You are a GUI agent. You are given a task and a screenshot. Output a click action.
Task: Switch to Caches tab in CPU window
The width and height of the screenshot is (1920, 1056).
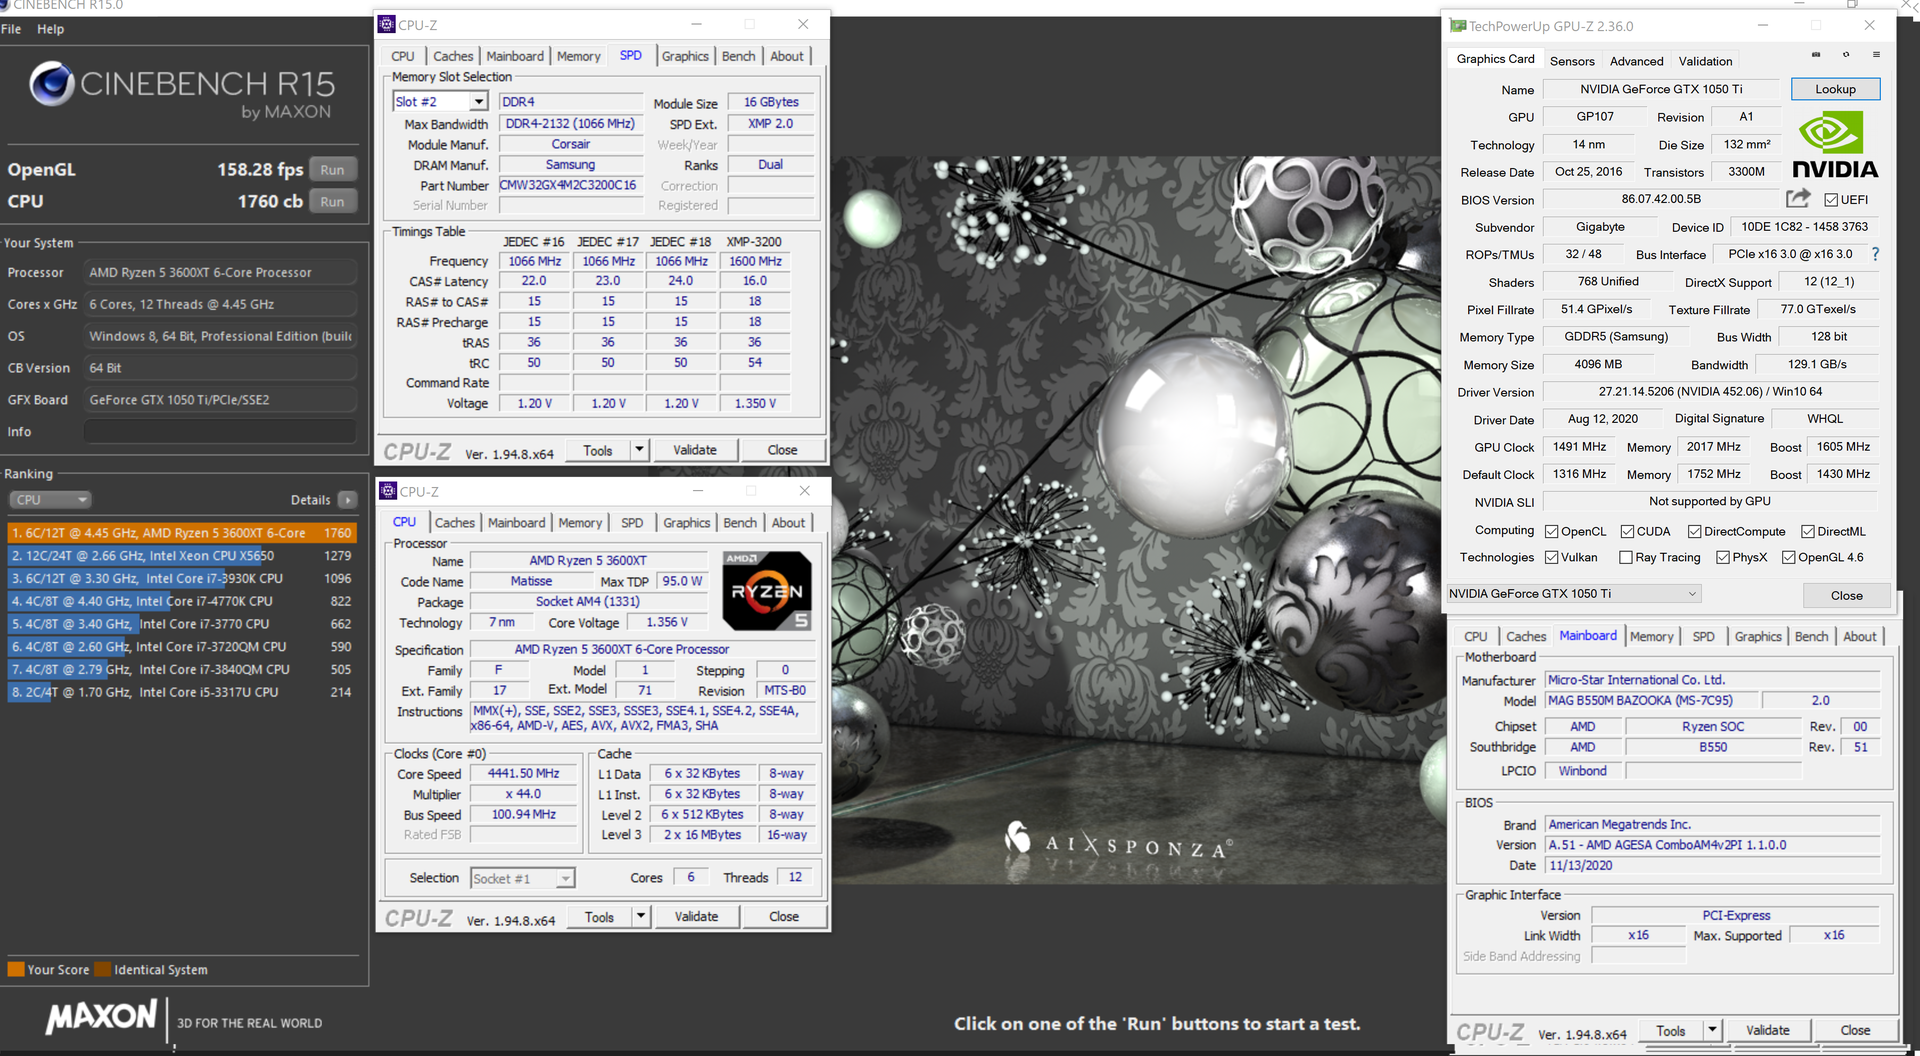[455, 523]
